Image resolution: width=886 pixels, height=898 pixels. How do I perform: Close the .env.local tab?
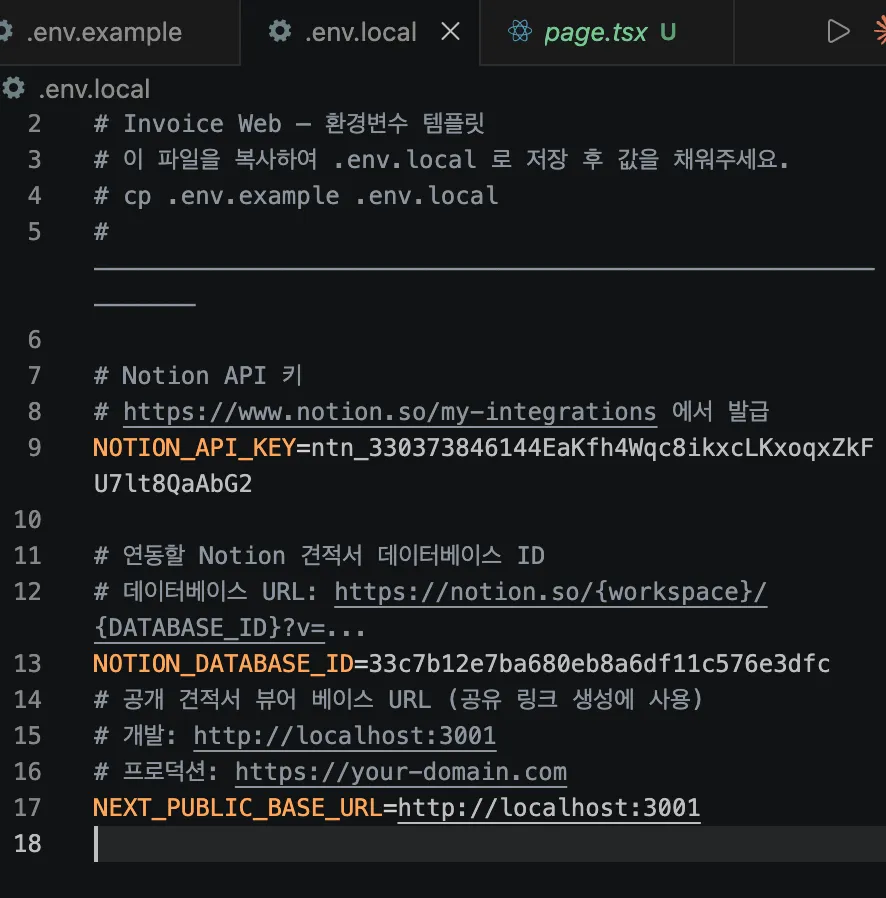click(x=450, y=31)
